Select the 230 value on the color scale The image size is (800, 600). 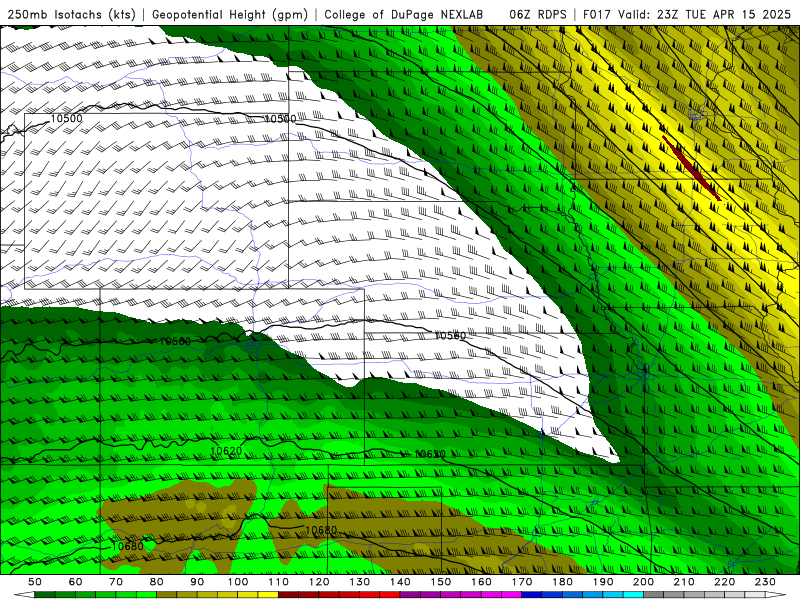click(x=765, y=582)
